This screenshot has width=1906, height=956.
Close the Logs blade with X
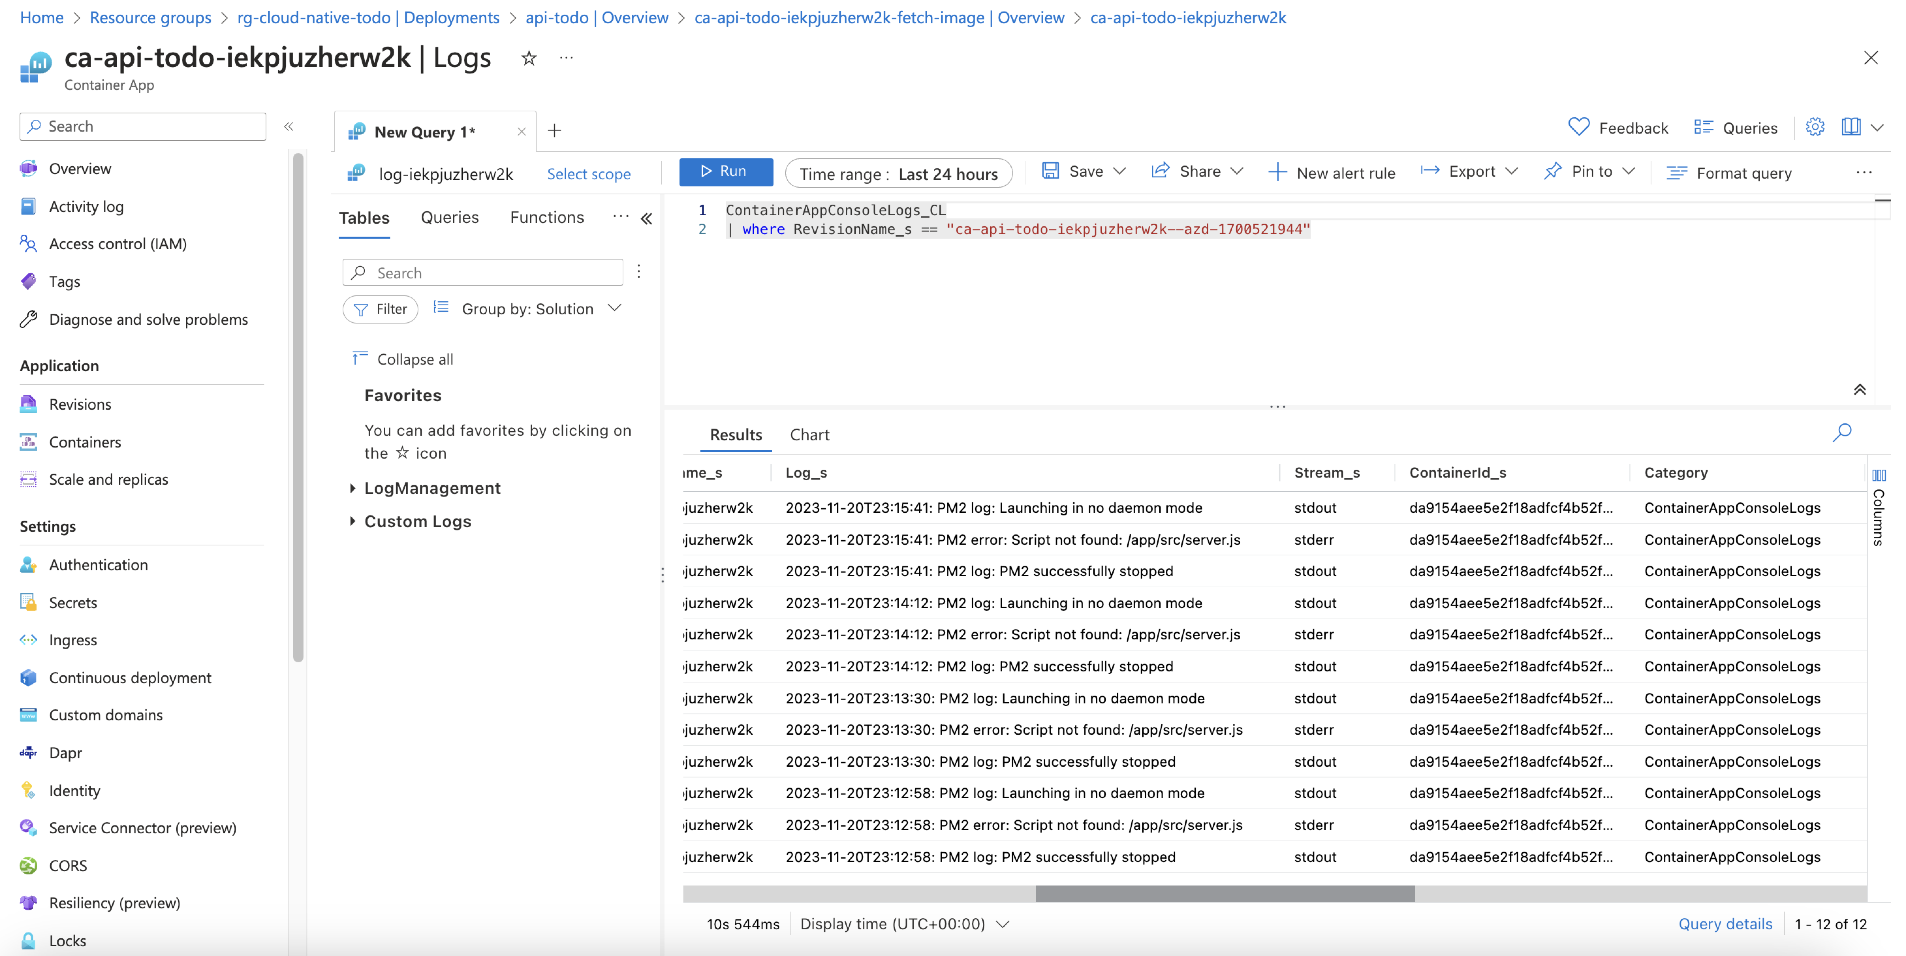tap(1871, 58)
